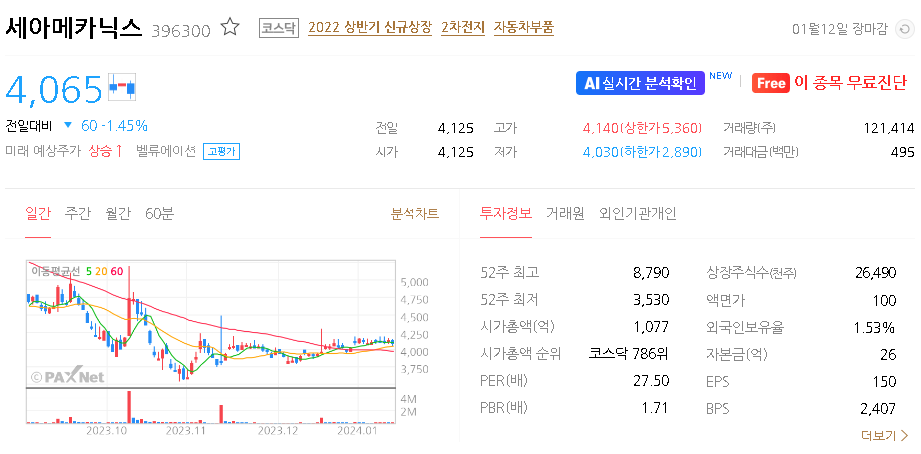Open 자동차부품 theme link

[x=523, y=28]
